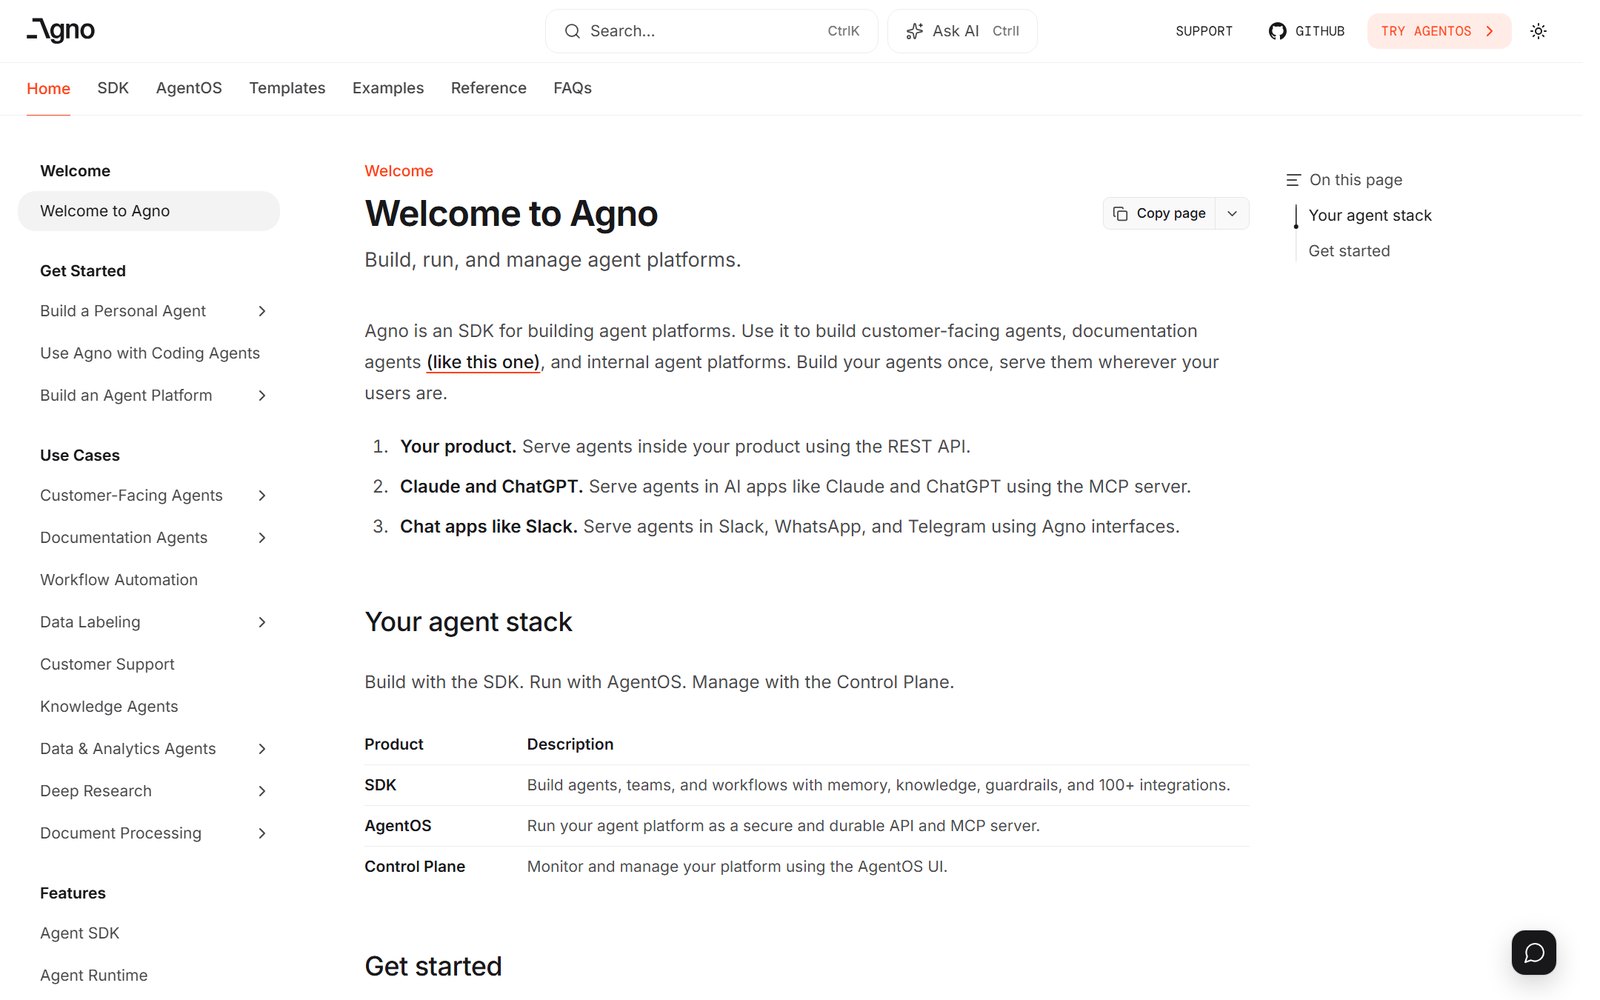Click the GitHub octocat icon
The height and width of the screenshot is (1000, 1600).
pyautogui.click(x=1277, y=31)
